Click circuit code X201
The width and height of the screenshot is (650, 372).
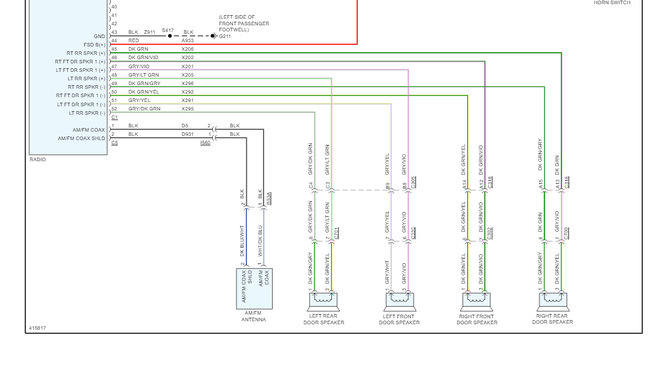tap(188, 66)
